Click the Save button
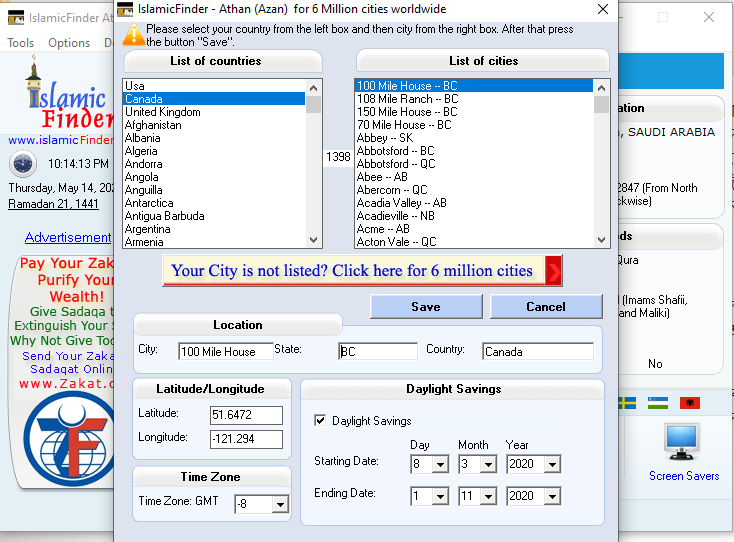Viewport: 734px width, 542px height. click(x=426, y=307)
